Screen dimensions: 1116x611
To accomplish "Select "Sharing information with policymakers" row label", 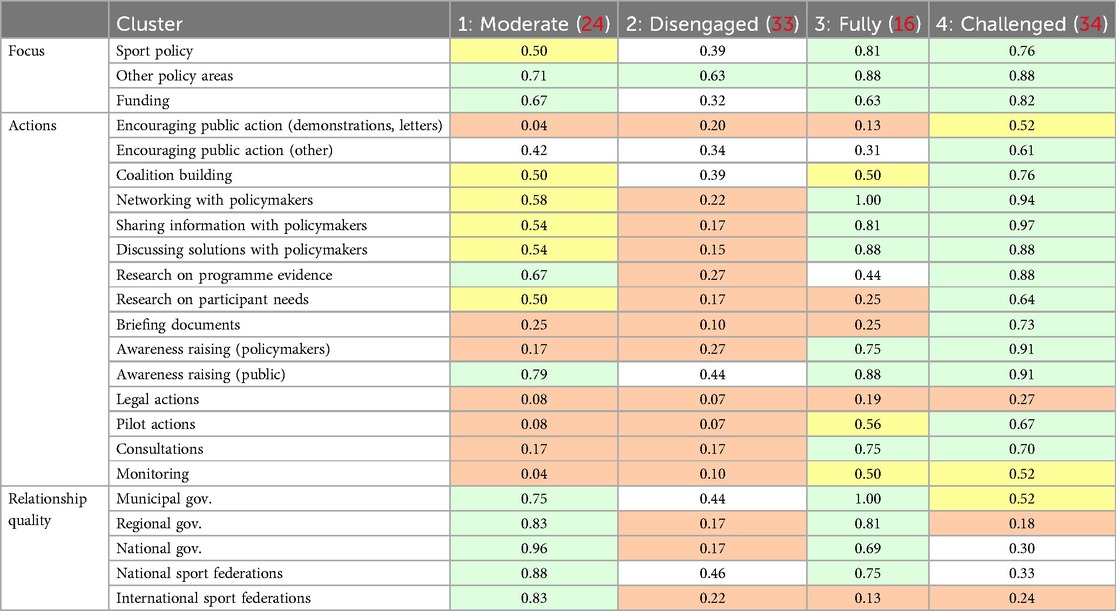I will pyautogui.click(x=241, y=225).
